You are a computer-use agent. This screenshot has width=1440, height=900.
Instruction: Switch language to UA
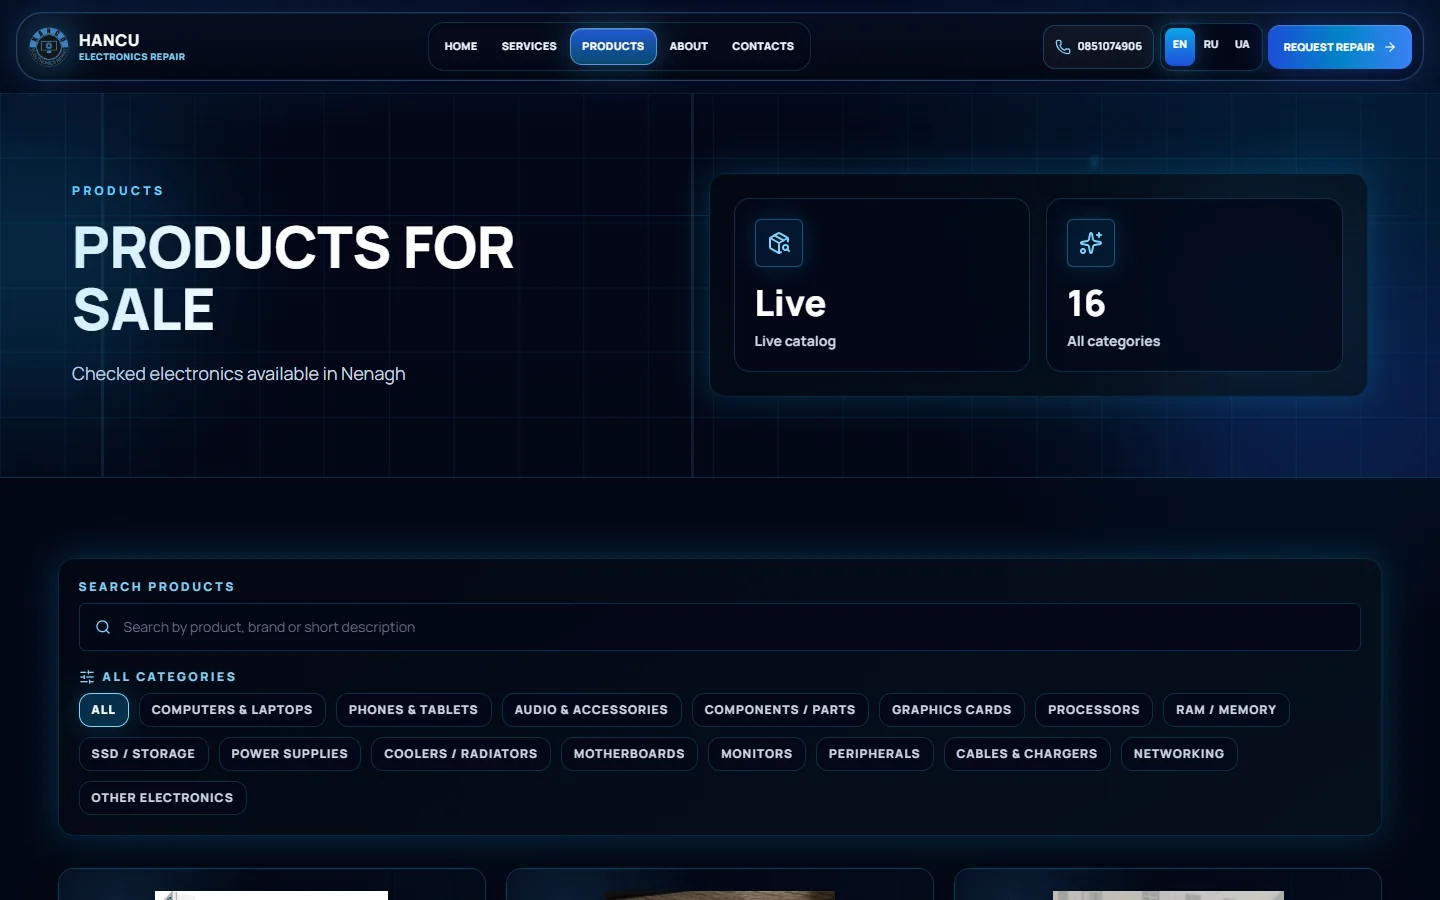tap(1242, 45)
